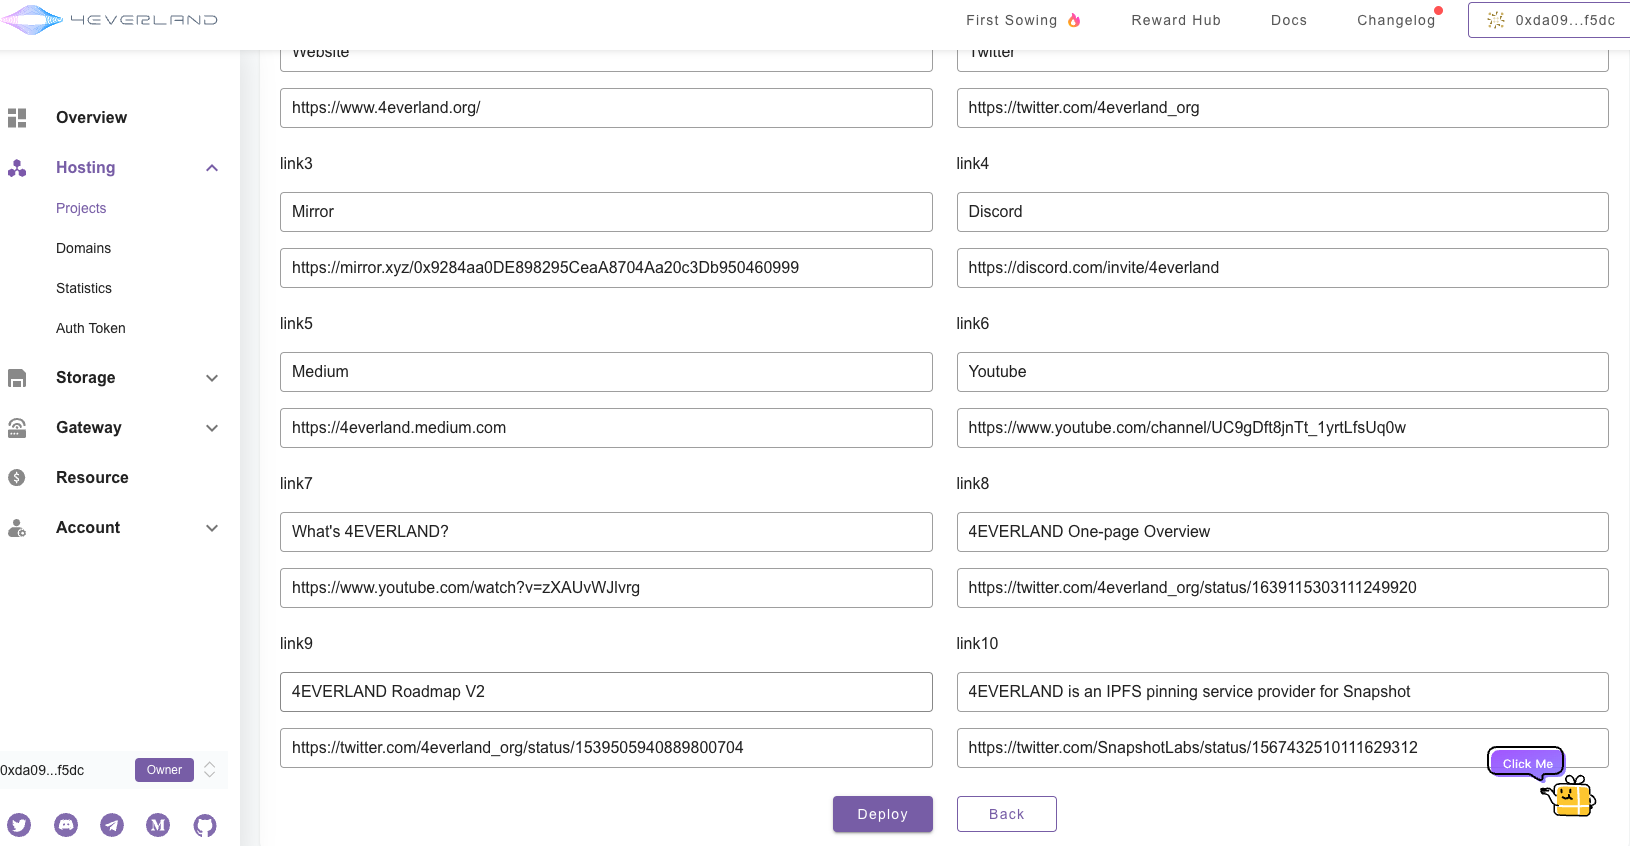Click the Back button

point(1007,814)
